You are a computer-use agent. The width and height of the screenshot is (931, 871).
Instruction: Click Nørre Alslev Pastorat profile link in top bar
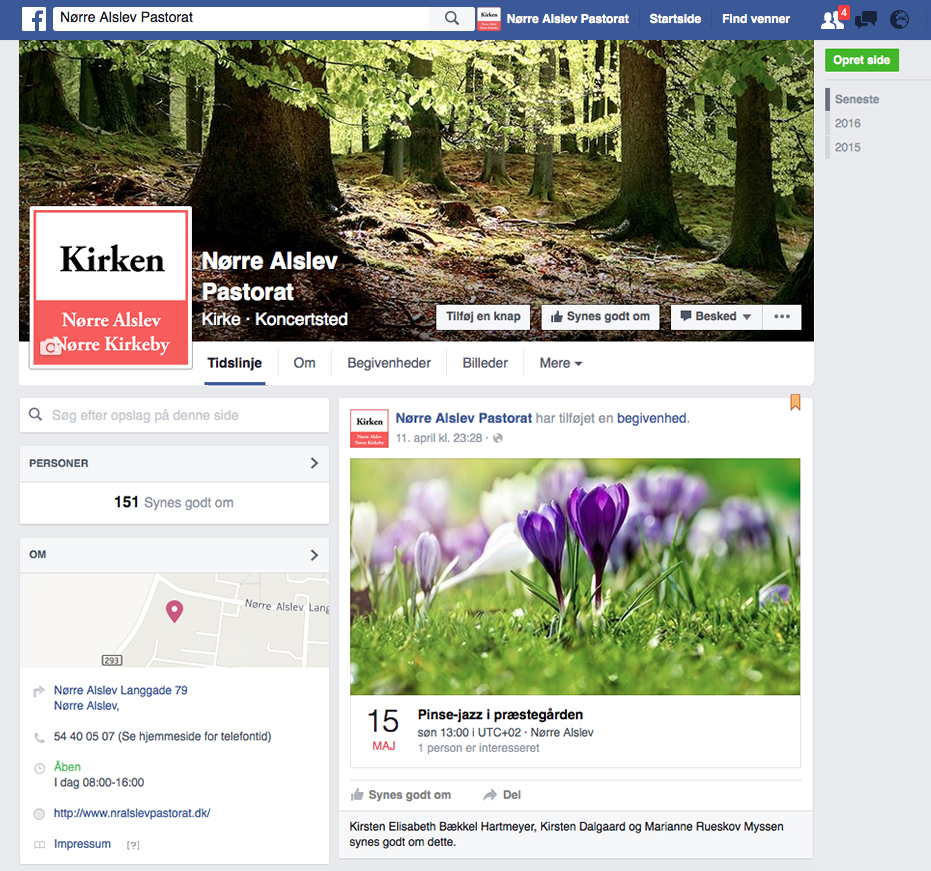pyautogui.click(x=568, y=19)
